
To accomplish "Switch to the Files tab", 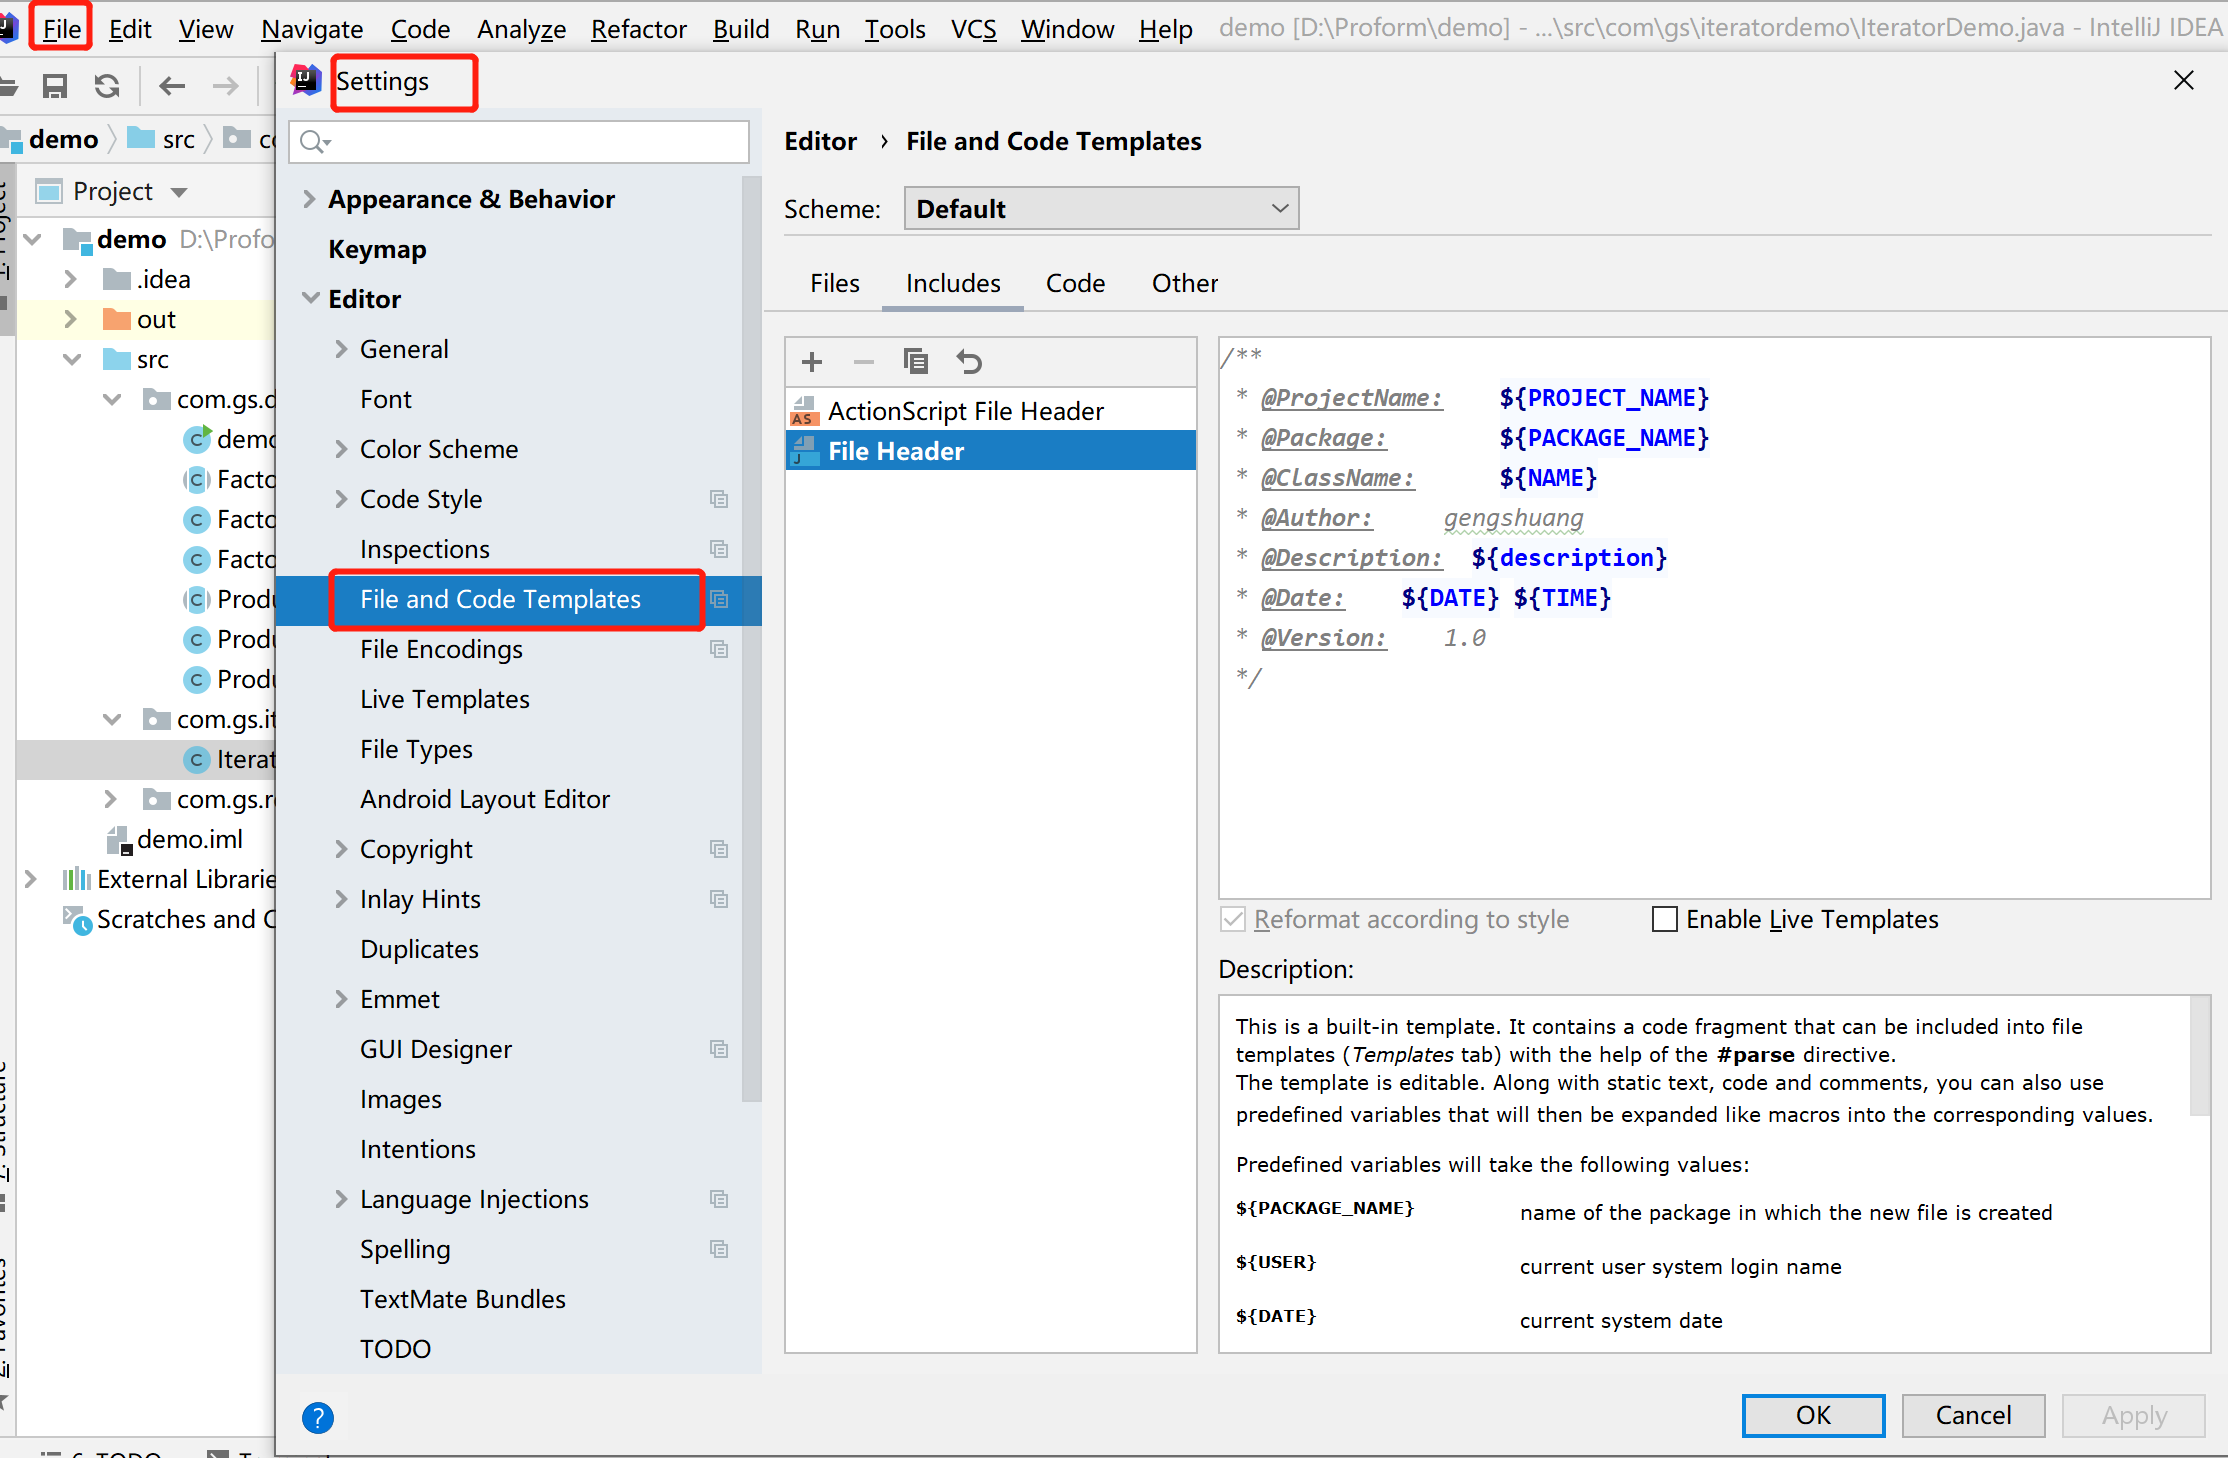I will tap(834, 284).
